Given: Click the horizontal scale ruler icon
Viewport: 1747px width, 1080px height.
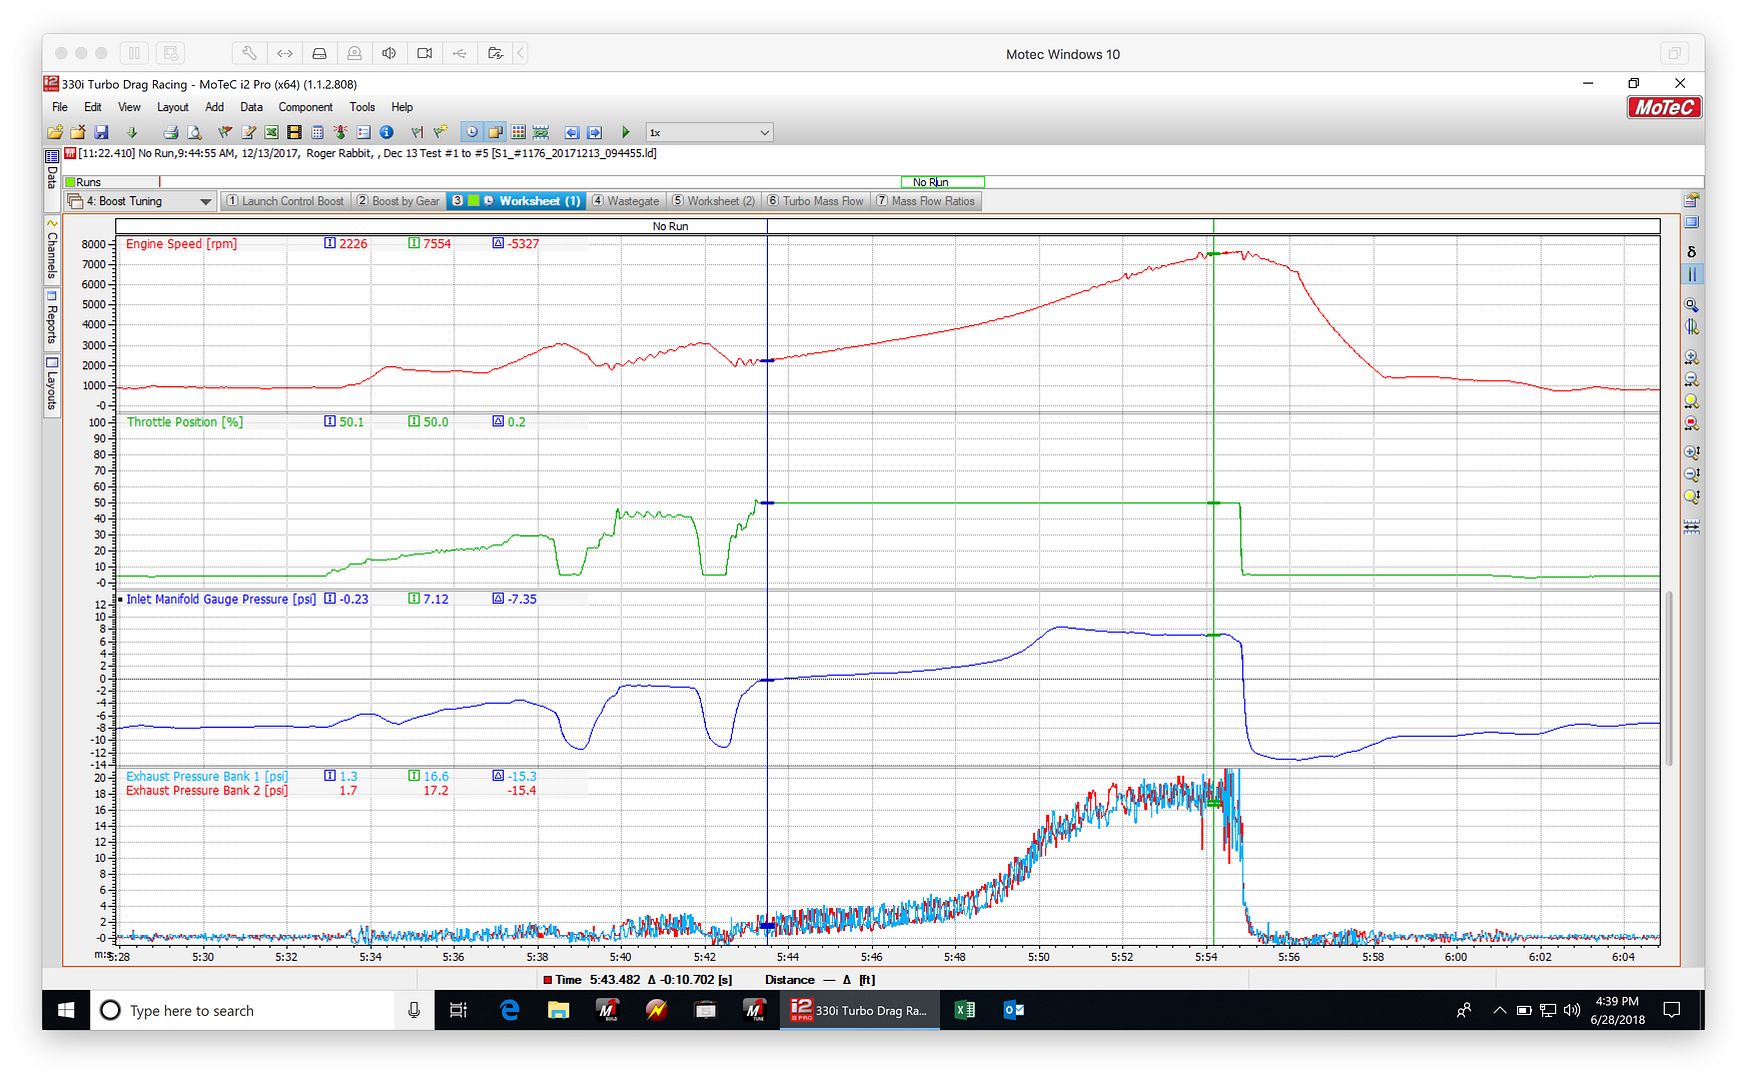Looking at the screenshot, I should click(x=1692, y=526).
